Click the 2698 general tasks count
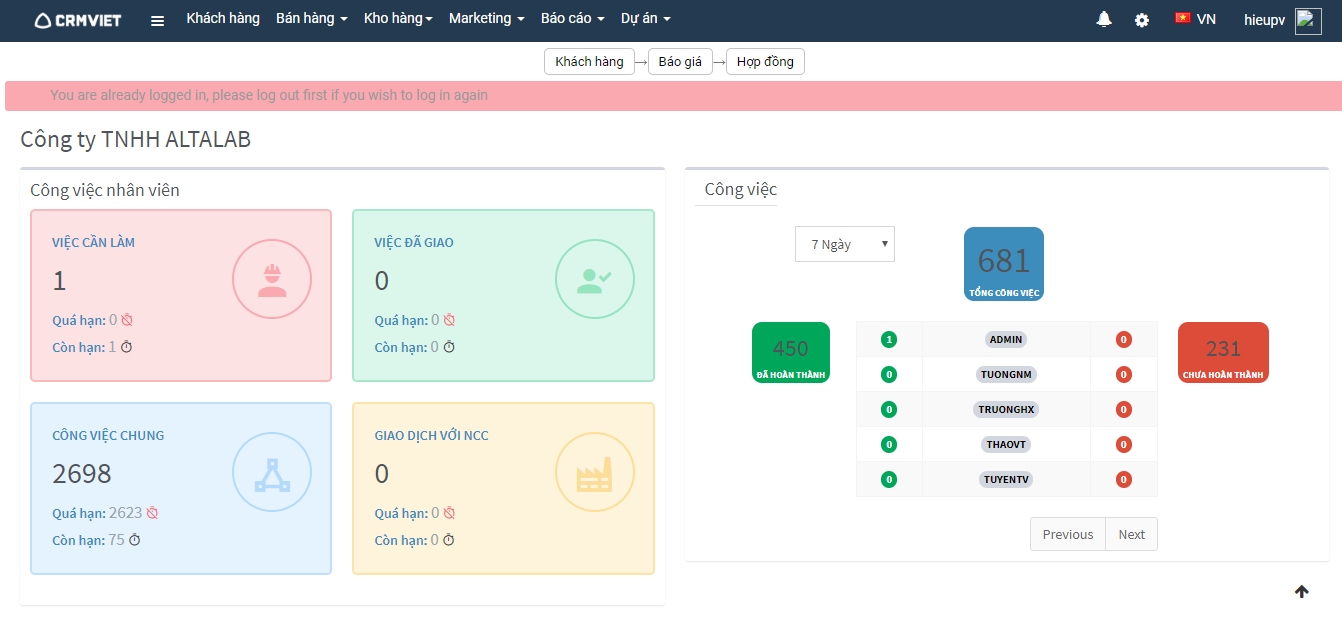1342x622 pixels. coord(82,473)
